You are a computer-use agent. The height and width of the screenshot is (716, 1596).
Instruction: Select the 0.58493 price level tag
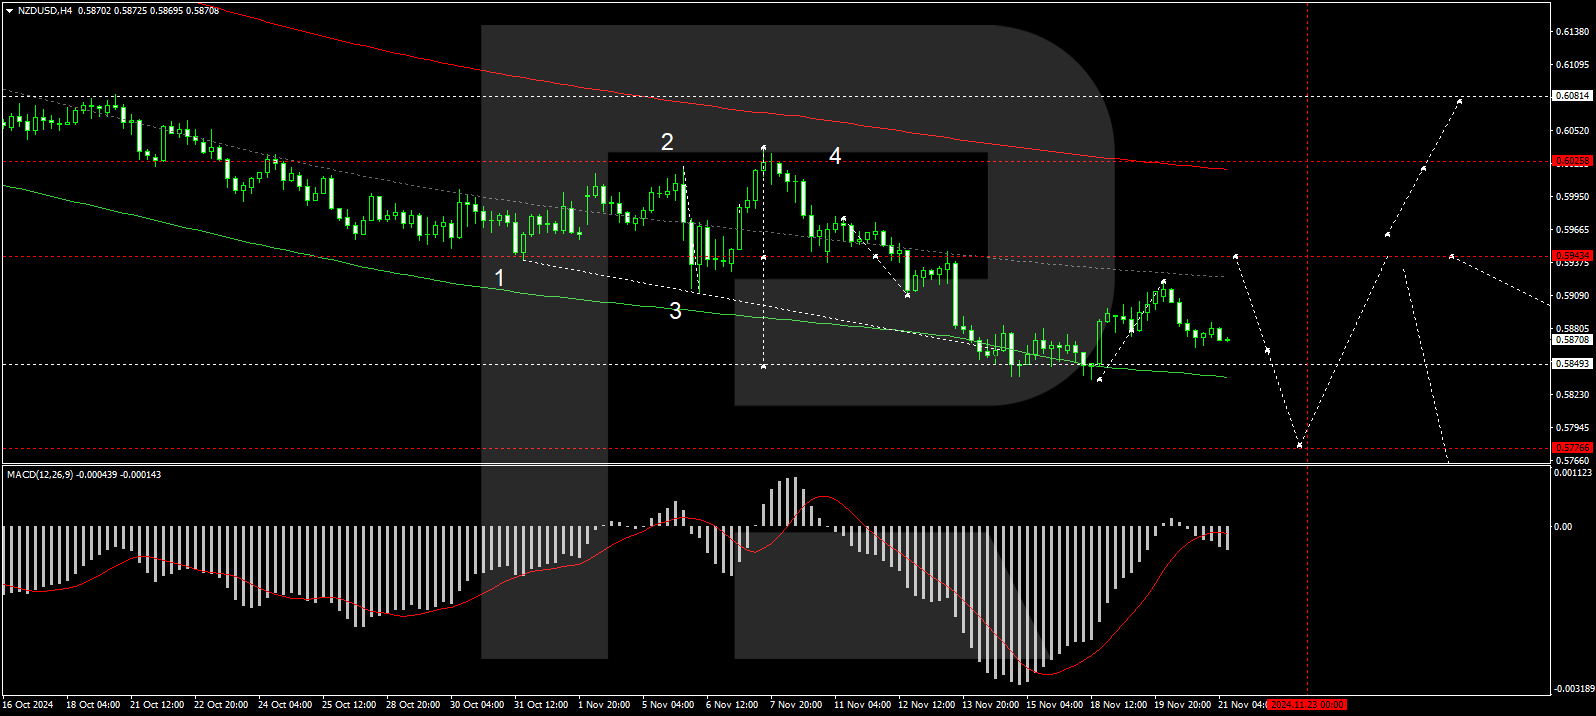point(1572,364)
